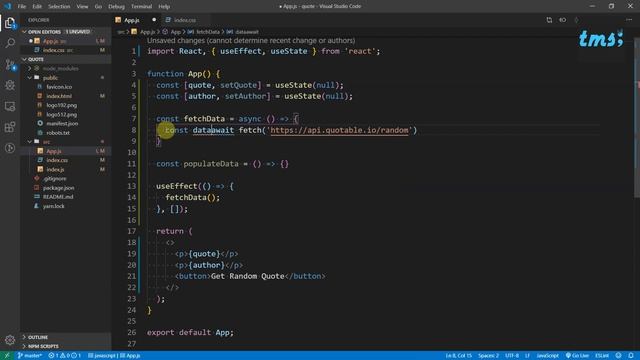Viewport: 640px width, 360px height.
Task: Open the Source Control view icon
Action: pos(10,64)
